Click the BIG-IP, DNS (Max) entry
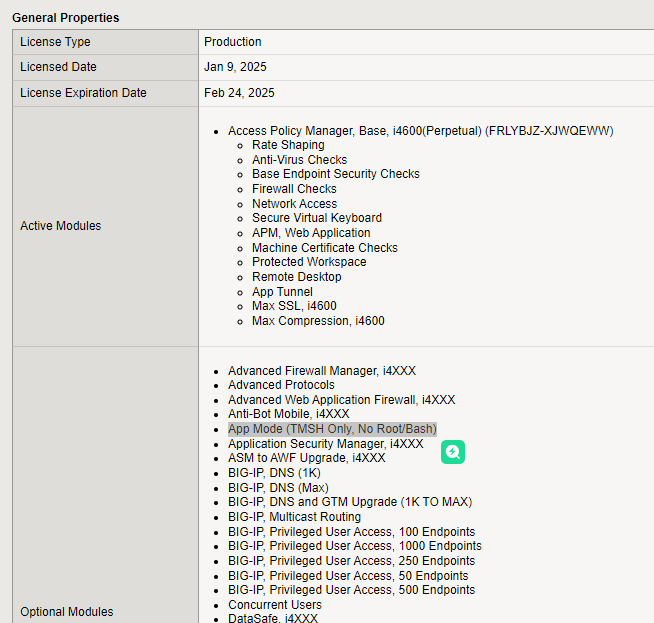 tap(278, 487)
